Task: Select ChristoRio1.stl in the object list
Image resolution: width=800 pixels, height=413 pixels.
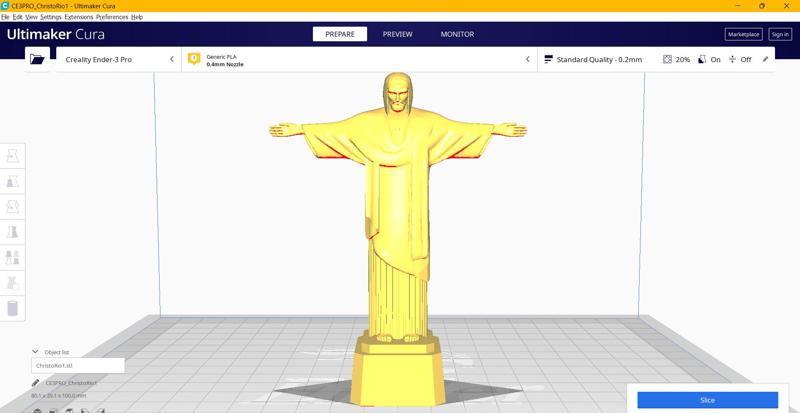Action: pyautogui.click(x=78, y=366)
